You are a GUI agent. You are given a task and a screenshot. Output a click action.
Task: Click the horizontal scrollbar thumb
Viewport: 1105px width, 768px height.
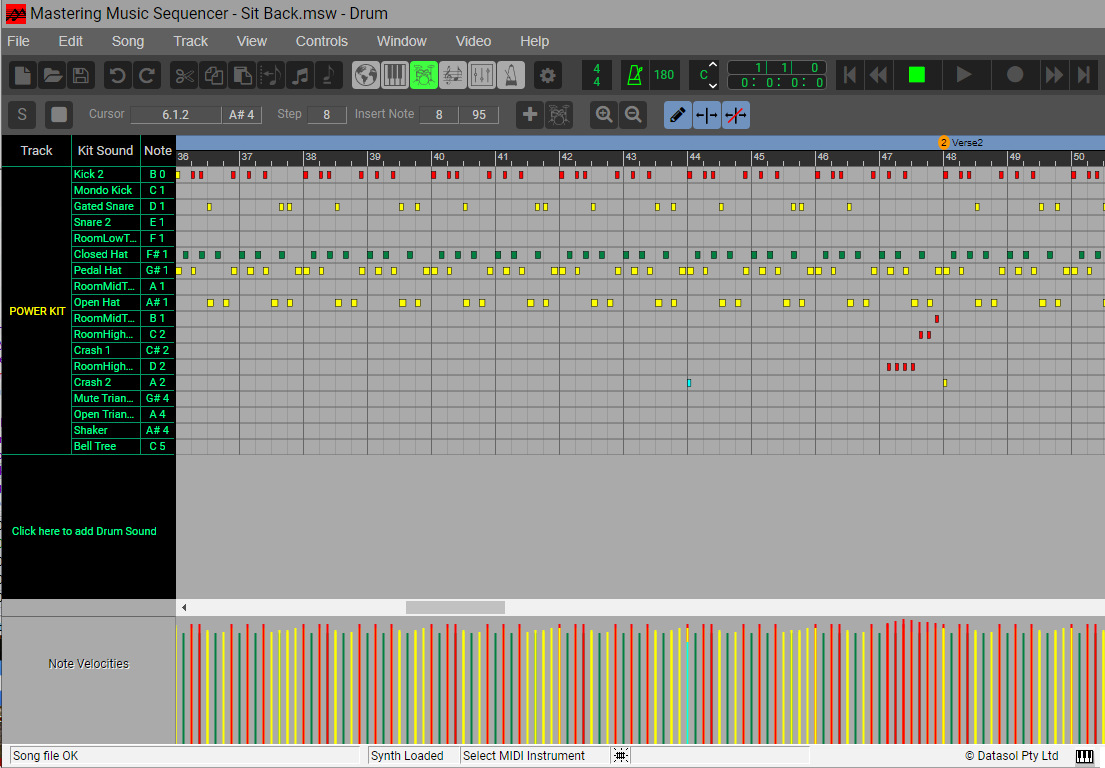pyautogui.click(x=455, y=607)
